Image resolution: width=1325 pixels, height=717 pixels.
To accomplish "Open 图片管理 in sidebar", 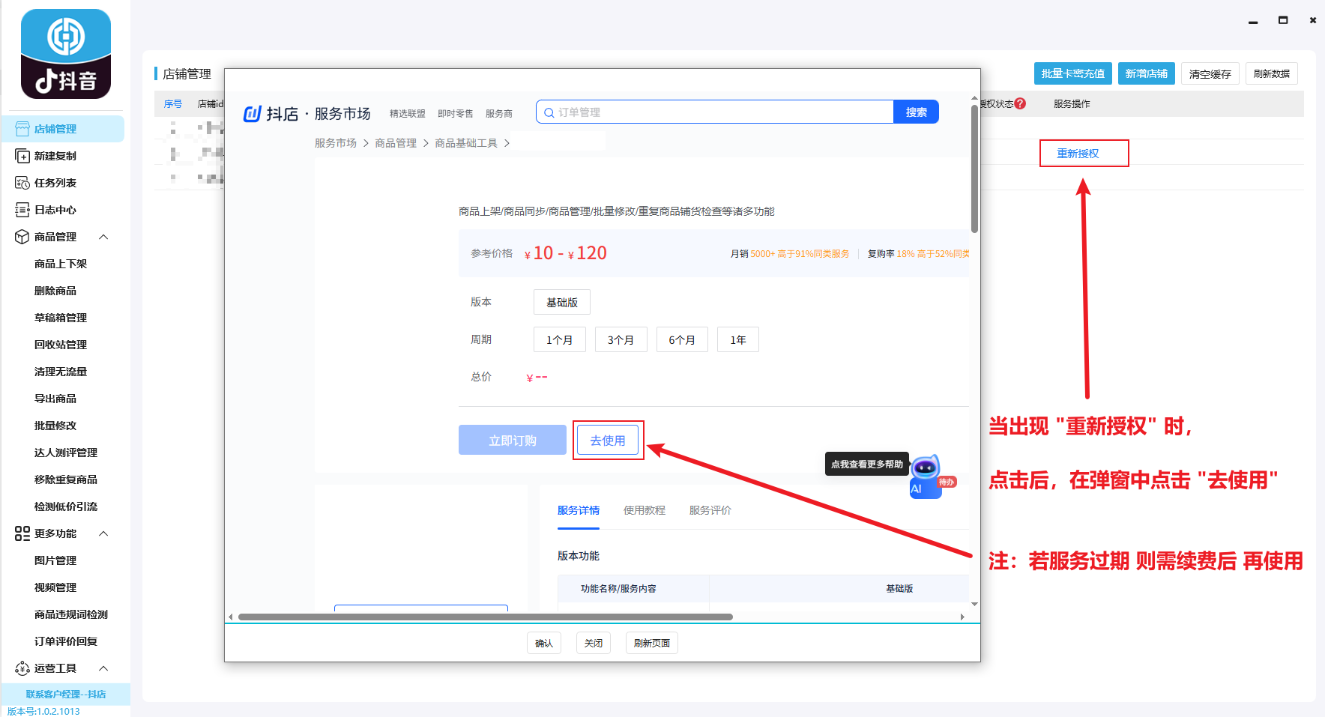I will (55, 561).
